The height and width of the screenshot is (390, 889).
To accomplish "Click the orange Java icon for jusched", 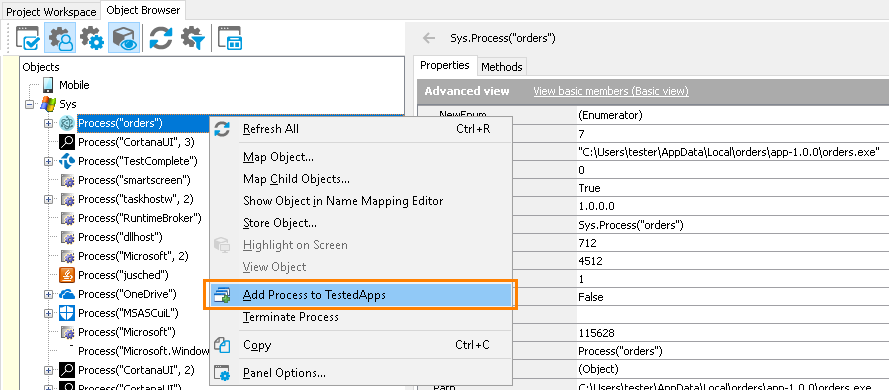I will (67, 275).
